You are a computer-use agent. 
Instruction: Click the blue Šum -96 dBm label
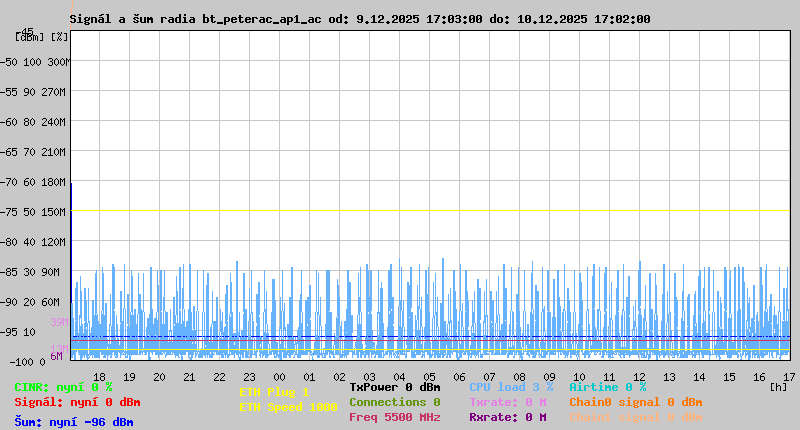tap(73, 422)
